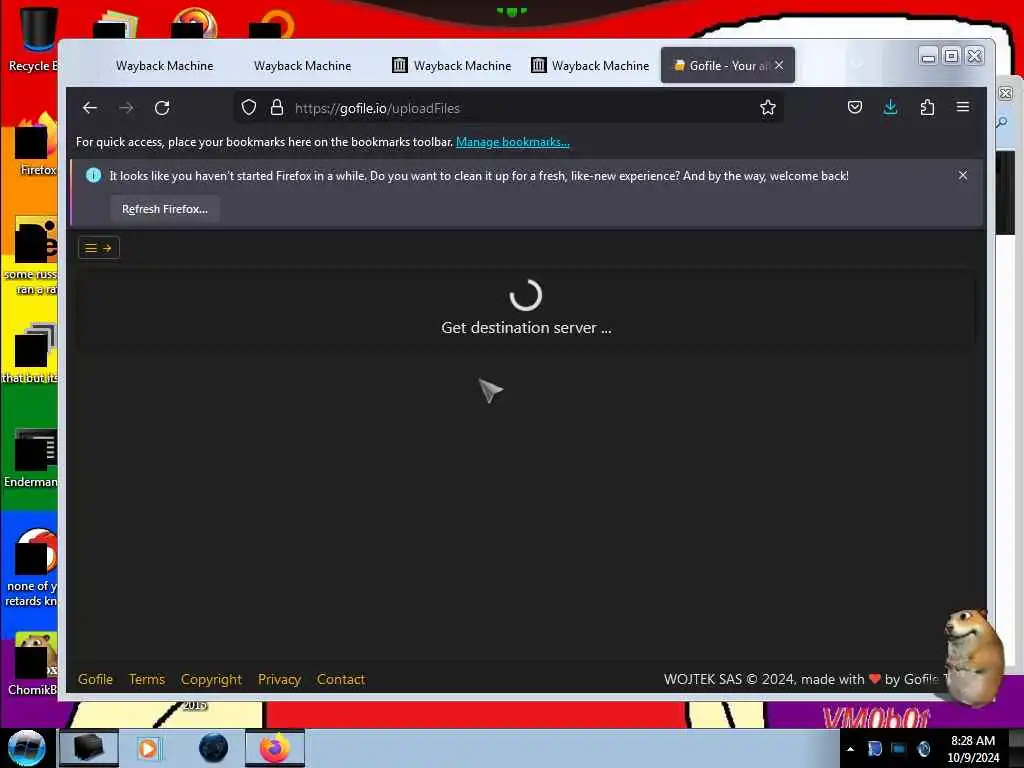1024x768 pixels.
Task: Close the Gofile tab
Action: click(779, 65)
